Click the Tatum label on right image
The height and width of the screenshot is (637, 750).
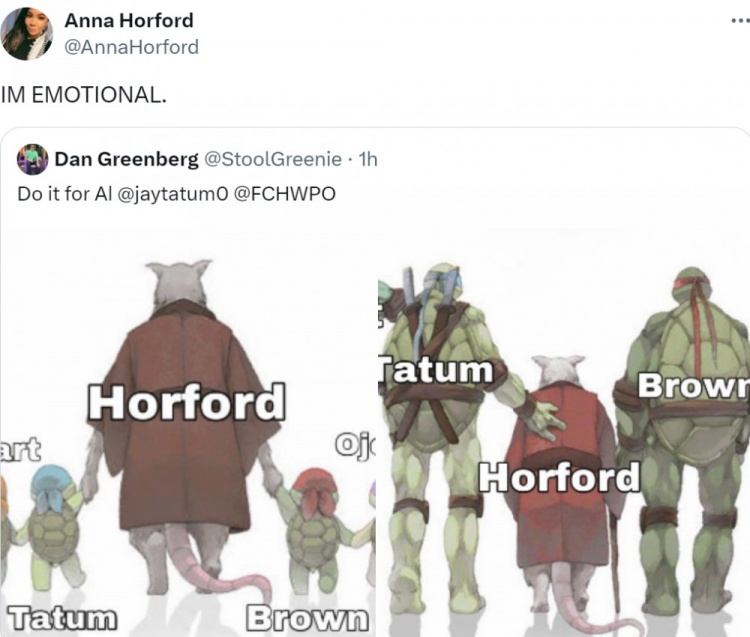pyautogui.click(x=435, y=370)
